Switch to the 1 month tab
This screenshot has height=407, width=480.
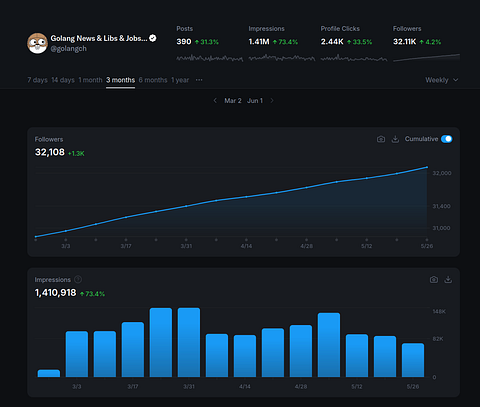(x=90, y=80)
